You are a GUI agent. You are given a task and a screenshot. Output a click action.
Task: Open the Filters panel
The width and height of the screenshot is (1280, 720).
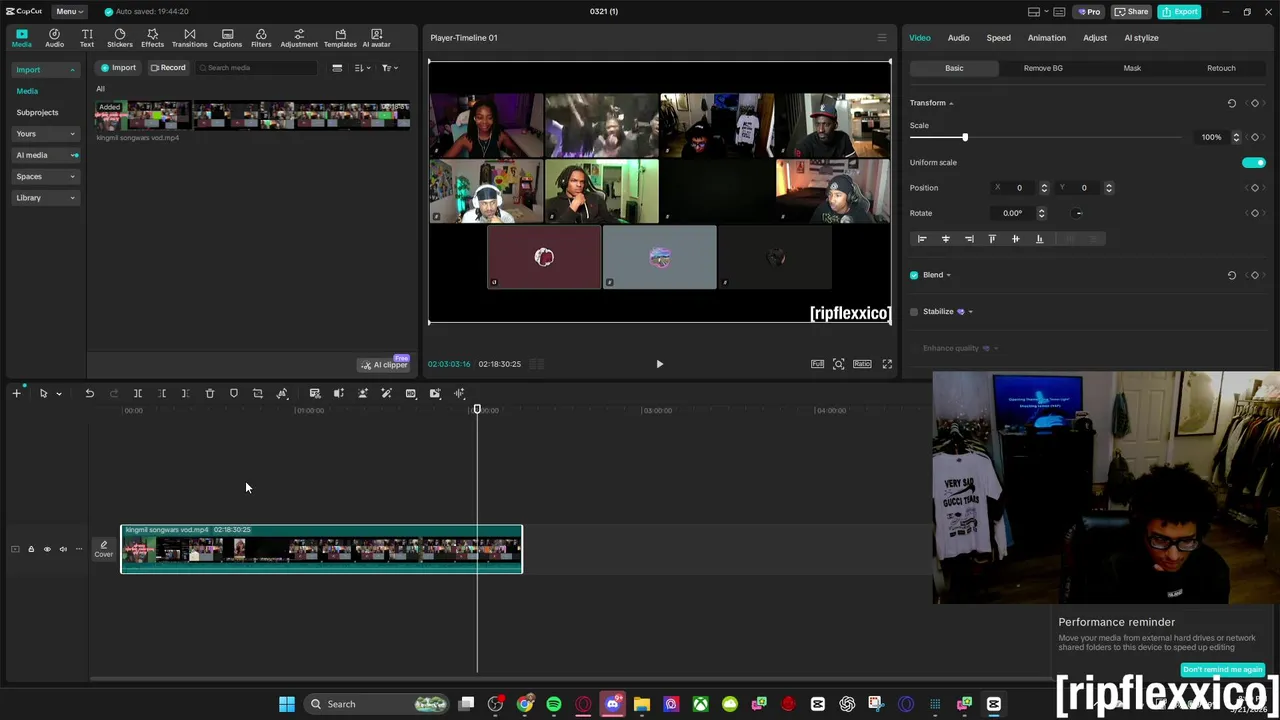point(261,38)
